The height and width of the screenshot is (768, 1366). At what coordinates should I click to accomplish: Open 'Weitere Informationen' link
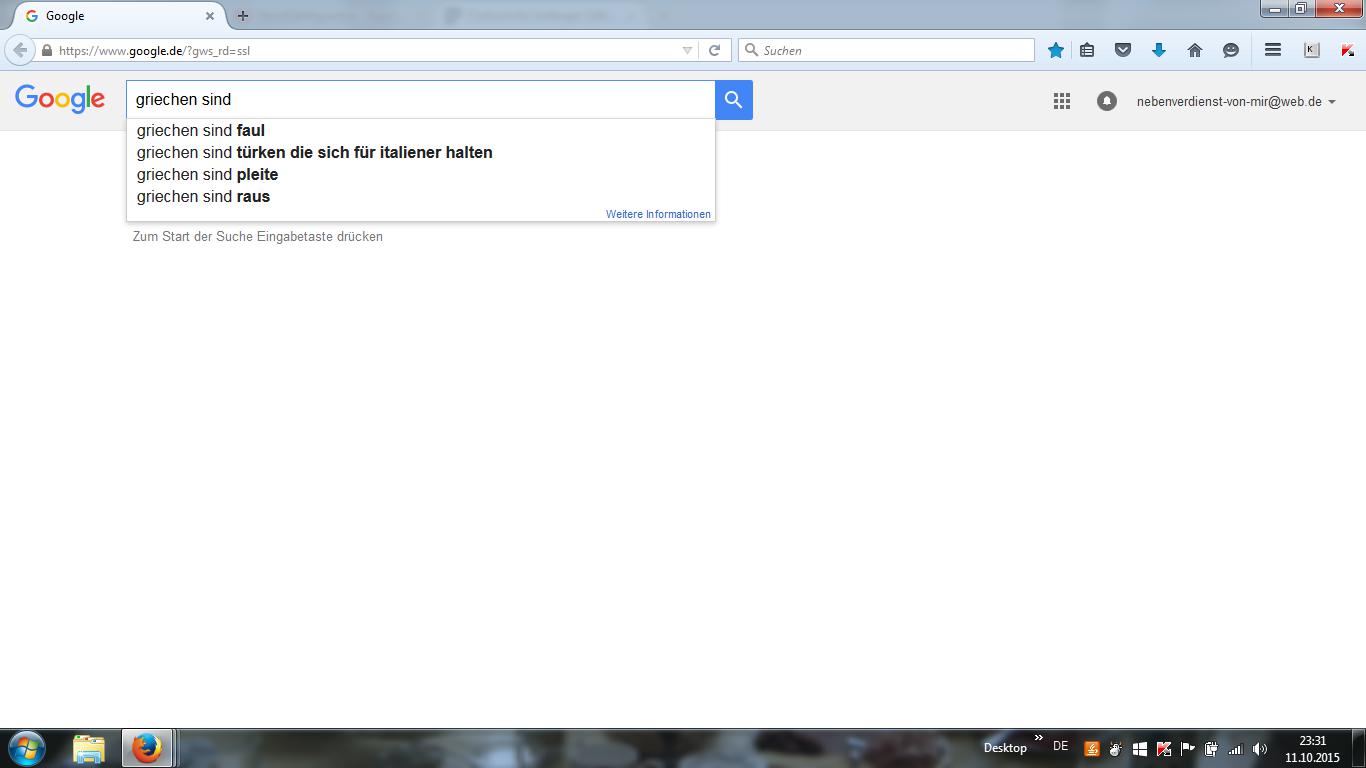658,214
